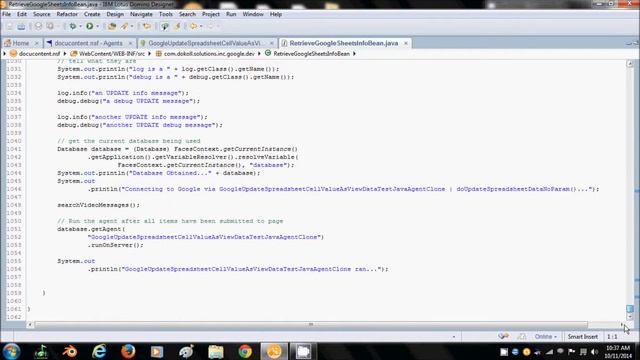Open Google Chrome from the taskbar
Viewport: 640px width, 360px height.
(x=245, y=351)
